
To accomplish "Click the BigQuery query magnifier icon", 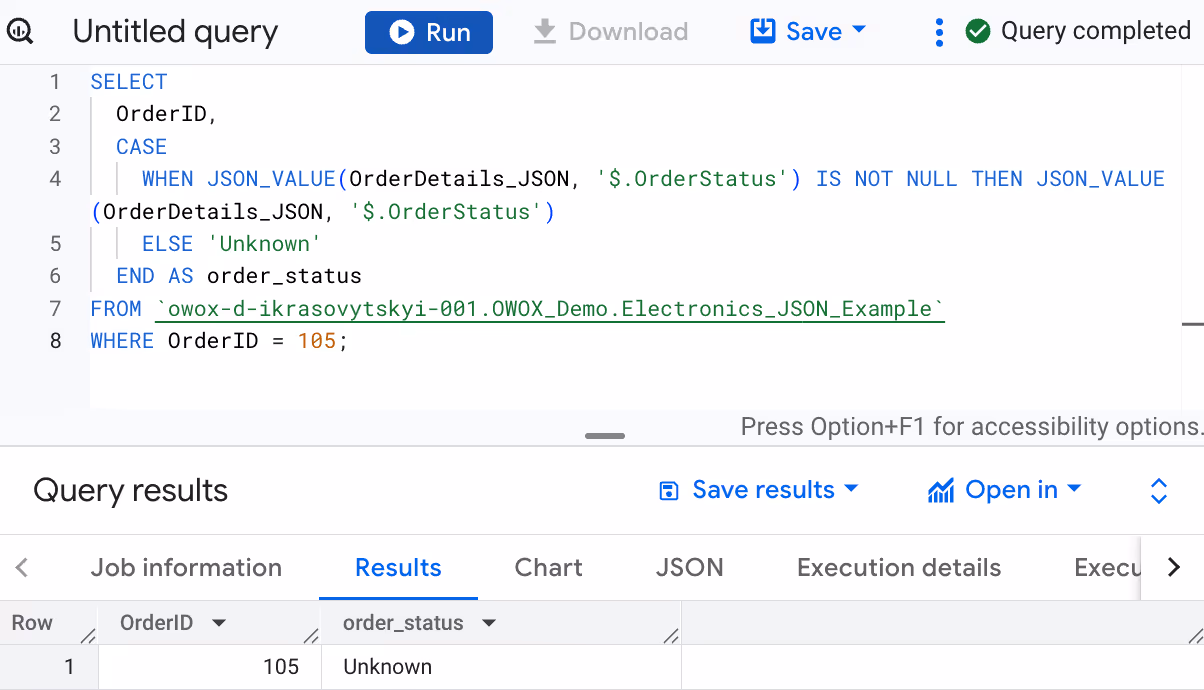I will coord(20,32).
